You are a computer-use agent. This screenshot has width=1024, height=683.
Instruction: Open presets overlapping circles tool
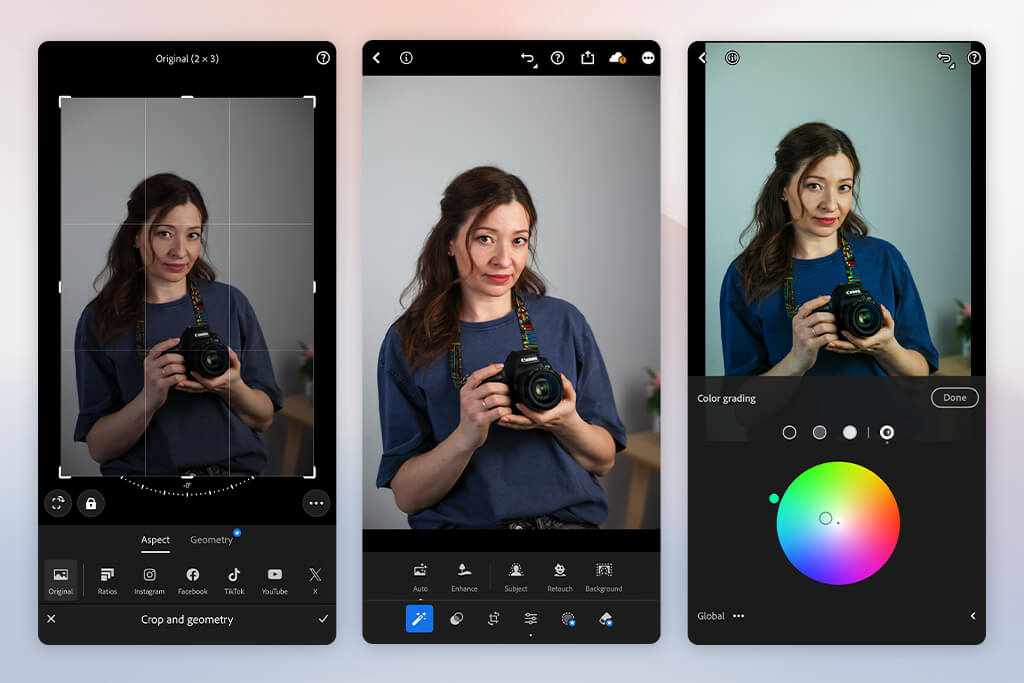point(456,618)
